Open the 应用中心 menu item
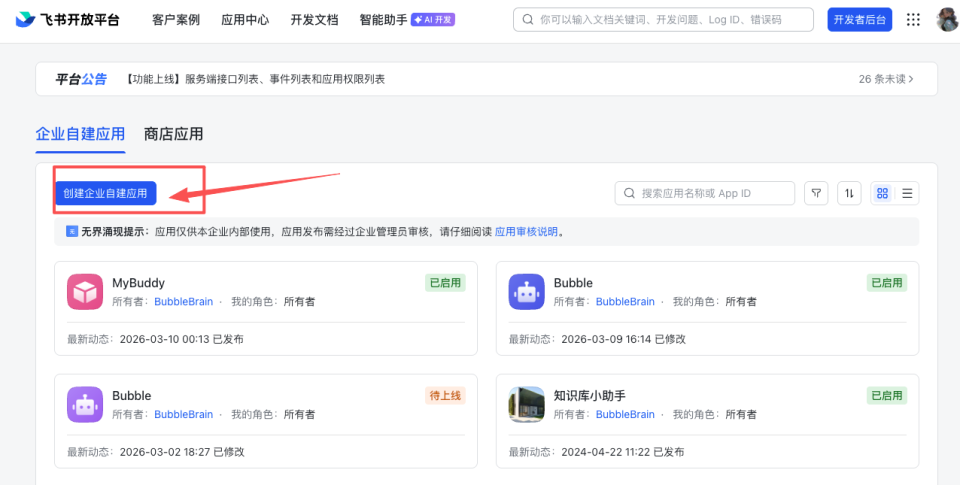Screen dimensions: 960x485 point(245,20)
